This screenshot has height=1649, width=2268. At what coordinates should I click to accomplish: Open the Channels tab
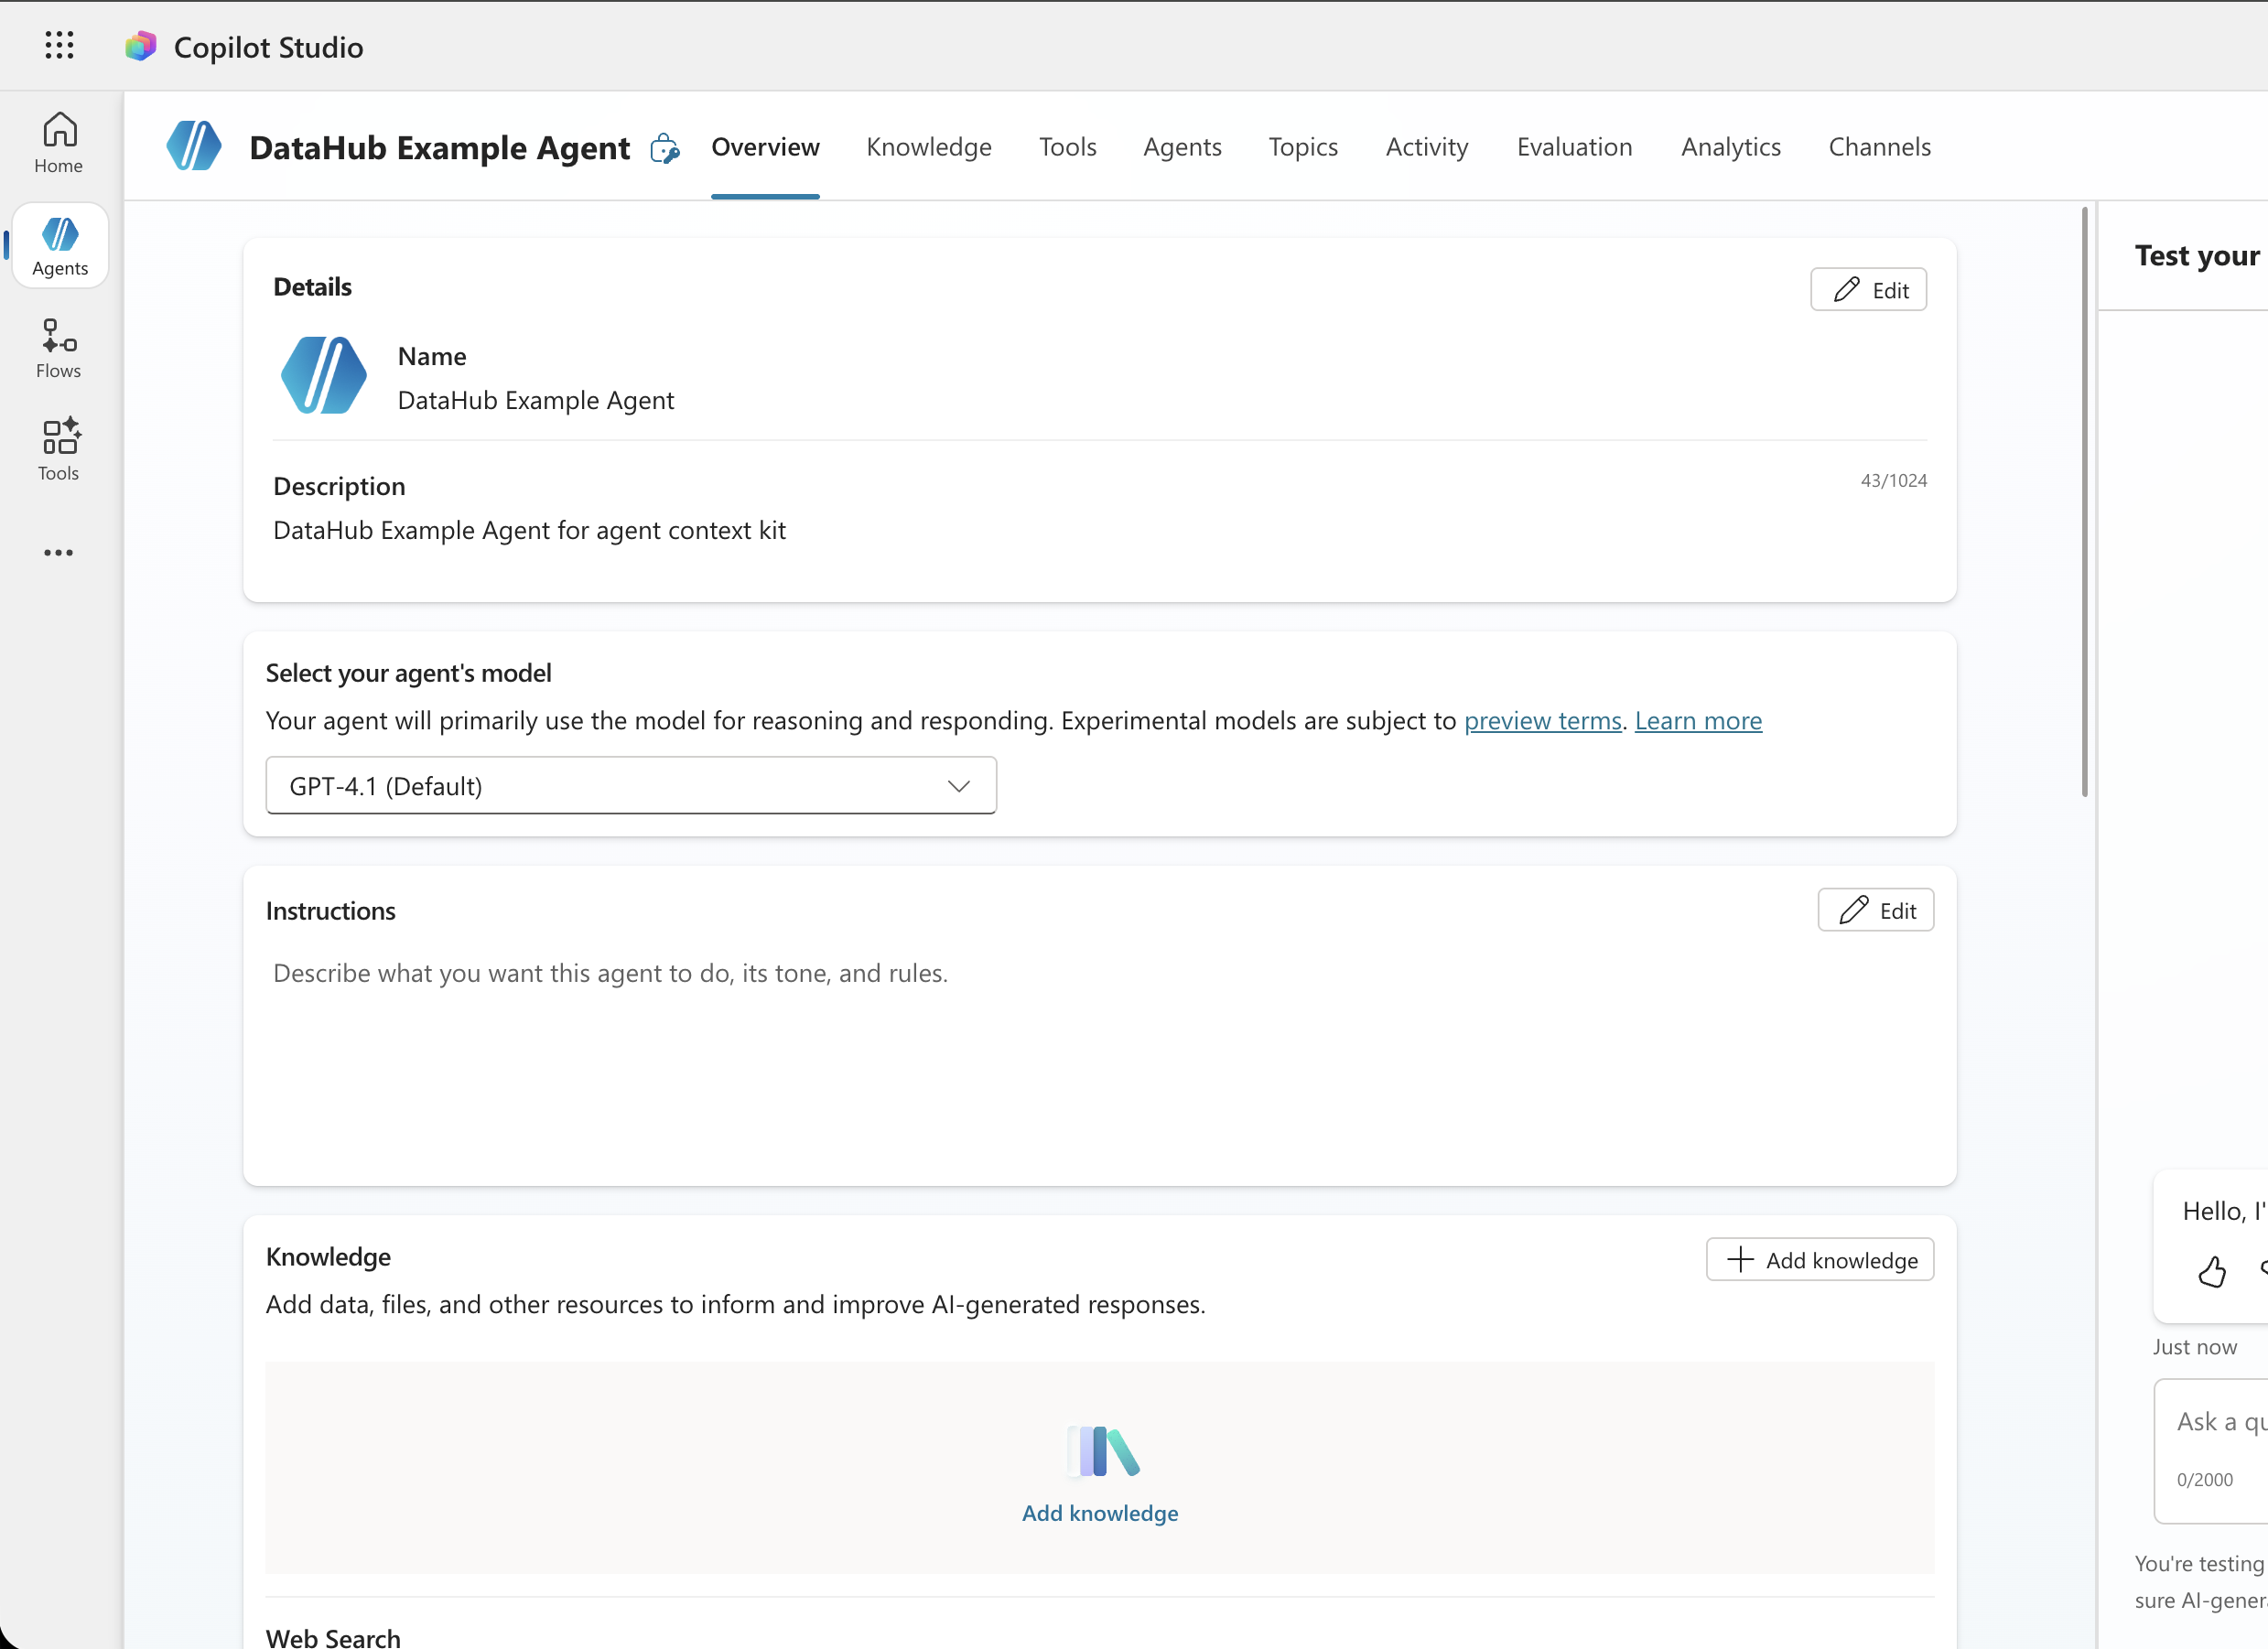point(1879,147)
